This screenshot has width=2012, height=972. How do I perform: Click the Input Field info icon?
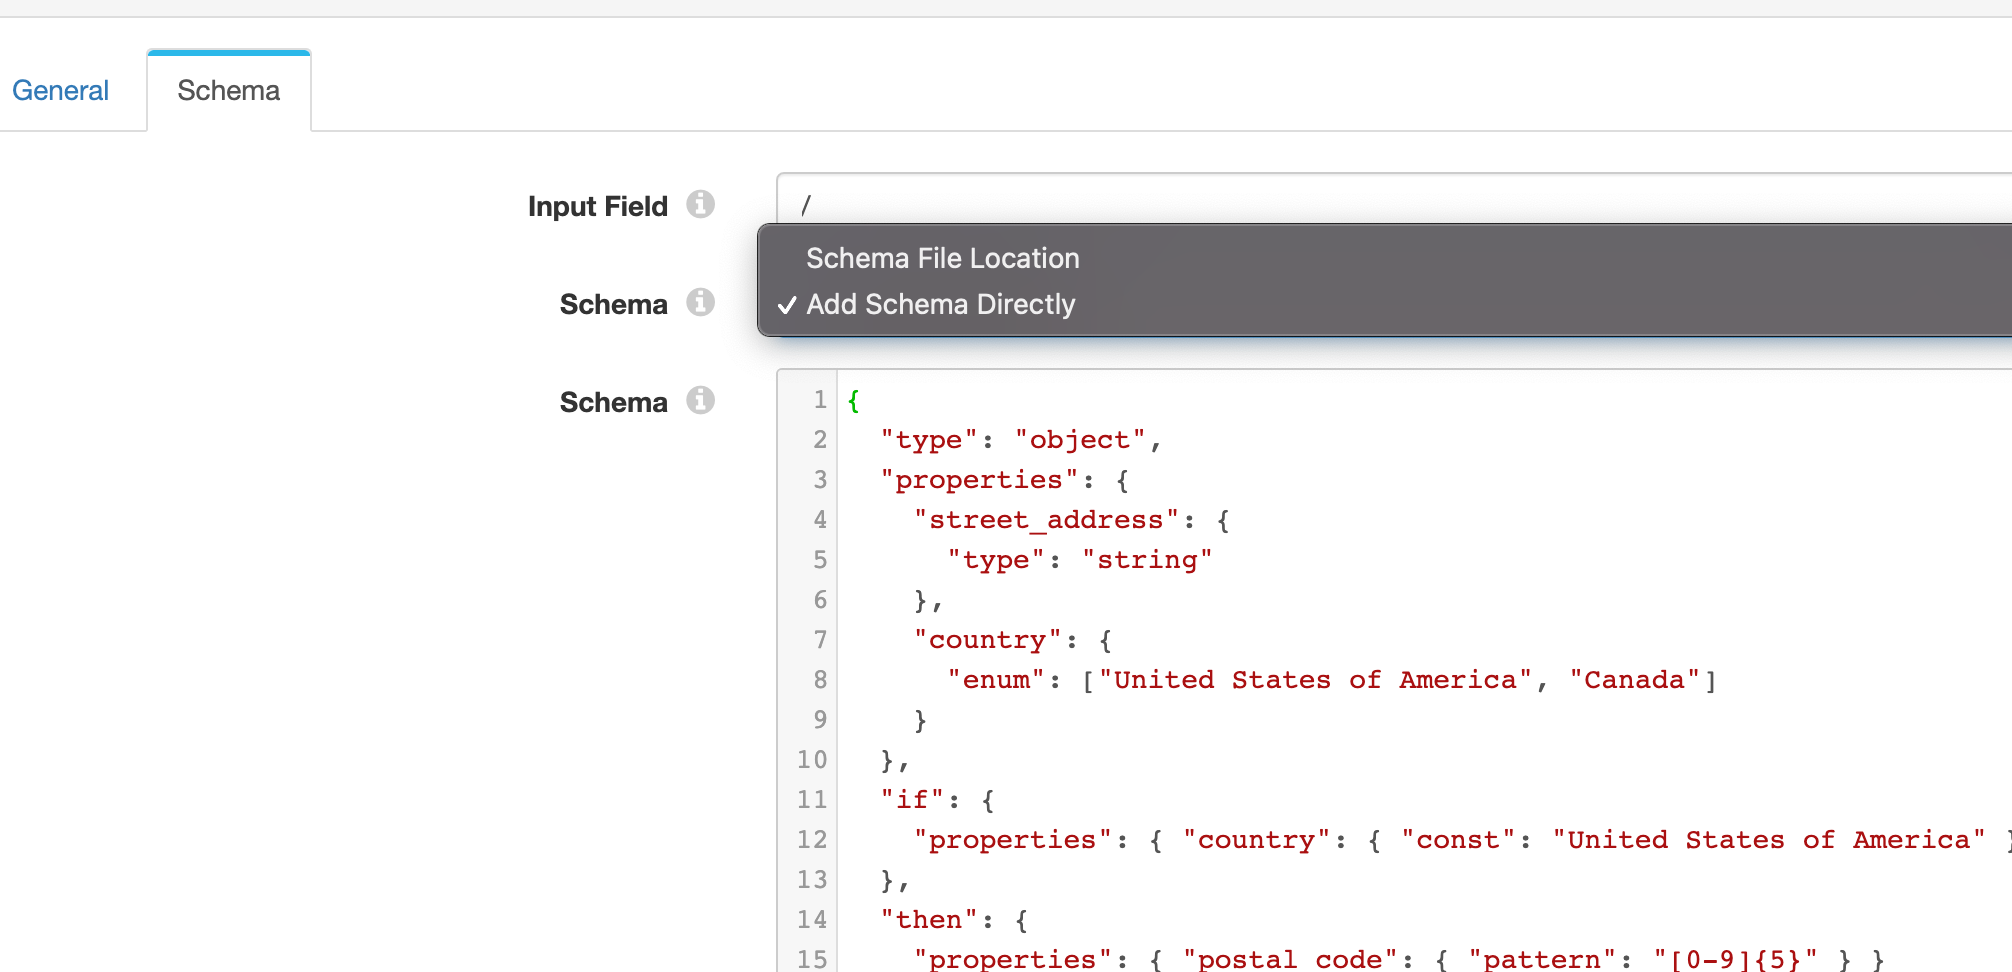700,204
